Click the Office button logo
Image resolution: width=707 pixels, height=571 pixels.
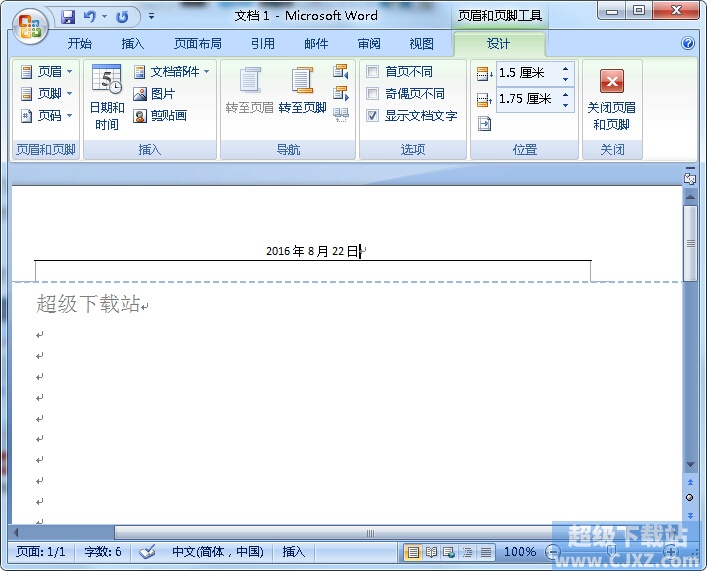(x=29, y=24)
